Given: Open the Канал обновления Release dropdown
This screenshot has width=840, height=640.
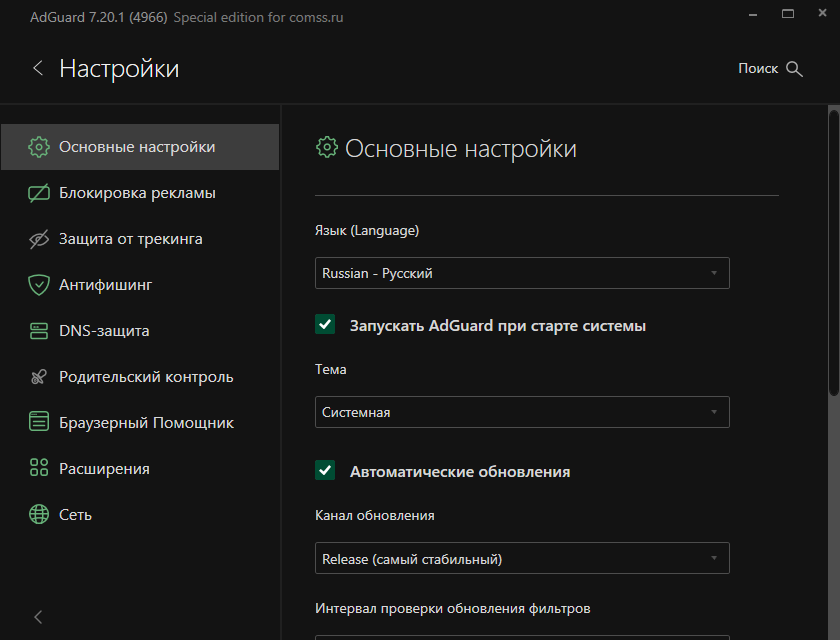Looking at the screenshot, I should [x=521, y=558].
